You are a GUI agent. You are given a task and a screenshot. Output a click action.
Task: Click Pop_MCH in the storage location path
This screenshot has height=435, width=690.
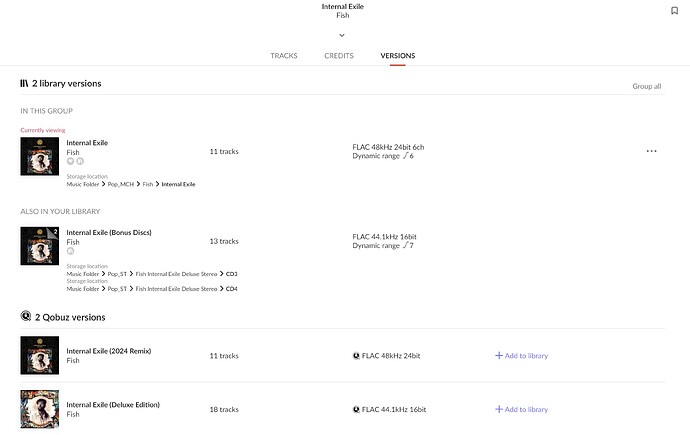pyautogui.click(x=121, y=184)
